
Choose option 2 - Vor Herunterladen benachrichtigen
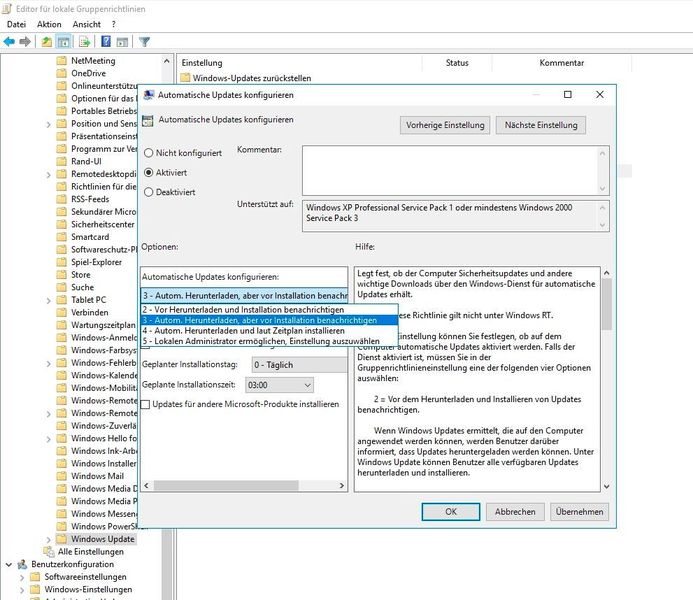pyautogui.click(x=270, y=310)
